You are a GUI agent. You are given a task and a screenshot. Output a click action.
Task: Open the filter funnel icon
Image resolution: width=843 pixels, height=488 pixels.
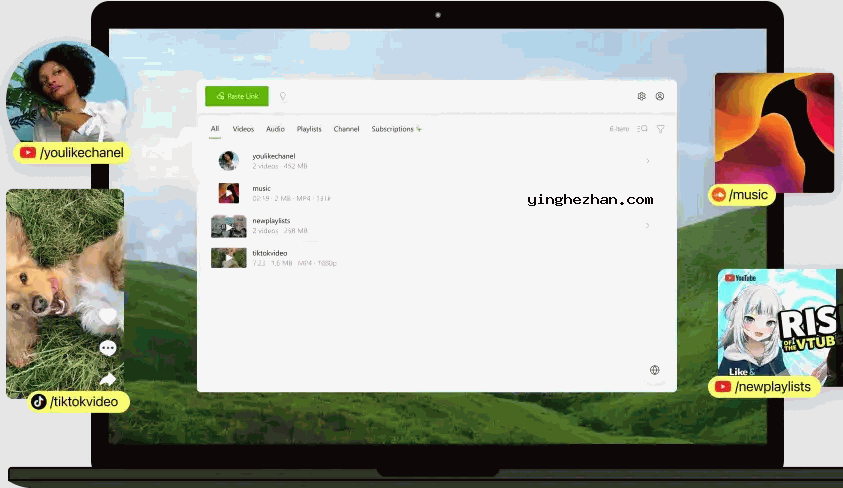pyautogui.click(x=661, y=129)
